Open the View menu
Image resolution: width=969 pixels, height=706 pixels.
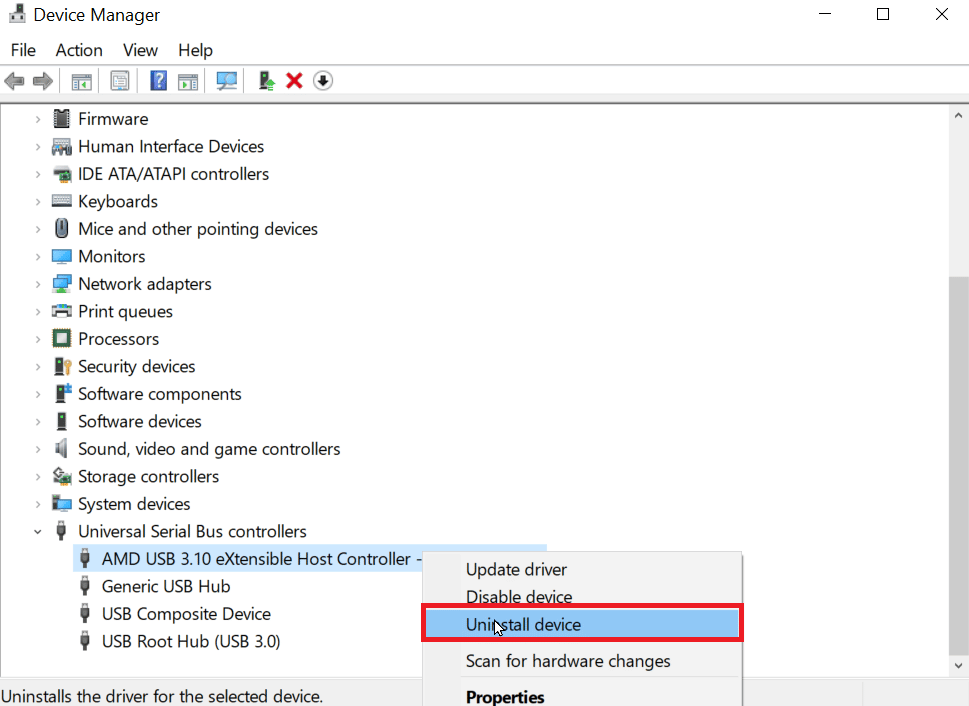click(x=140, y=50)
